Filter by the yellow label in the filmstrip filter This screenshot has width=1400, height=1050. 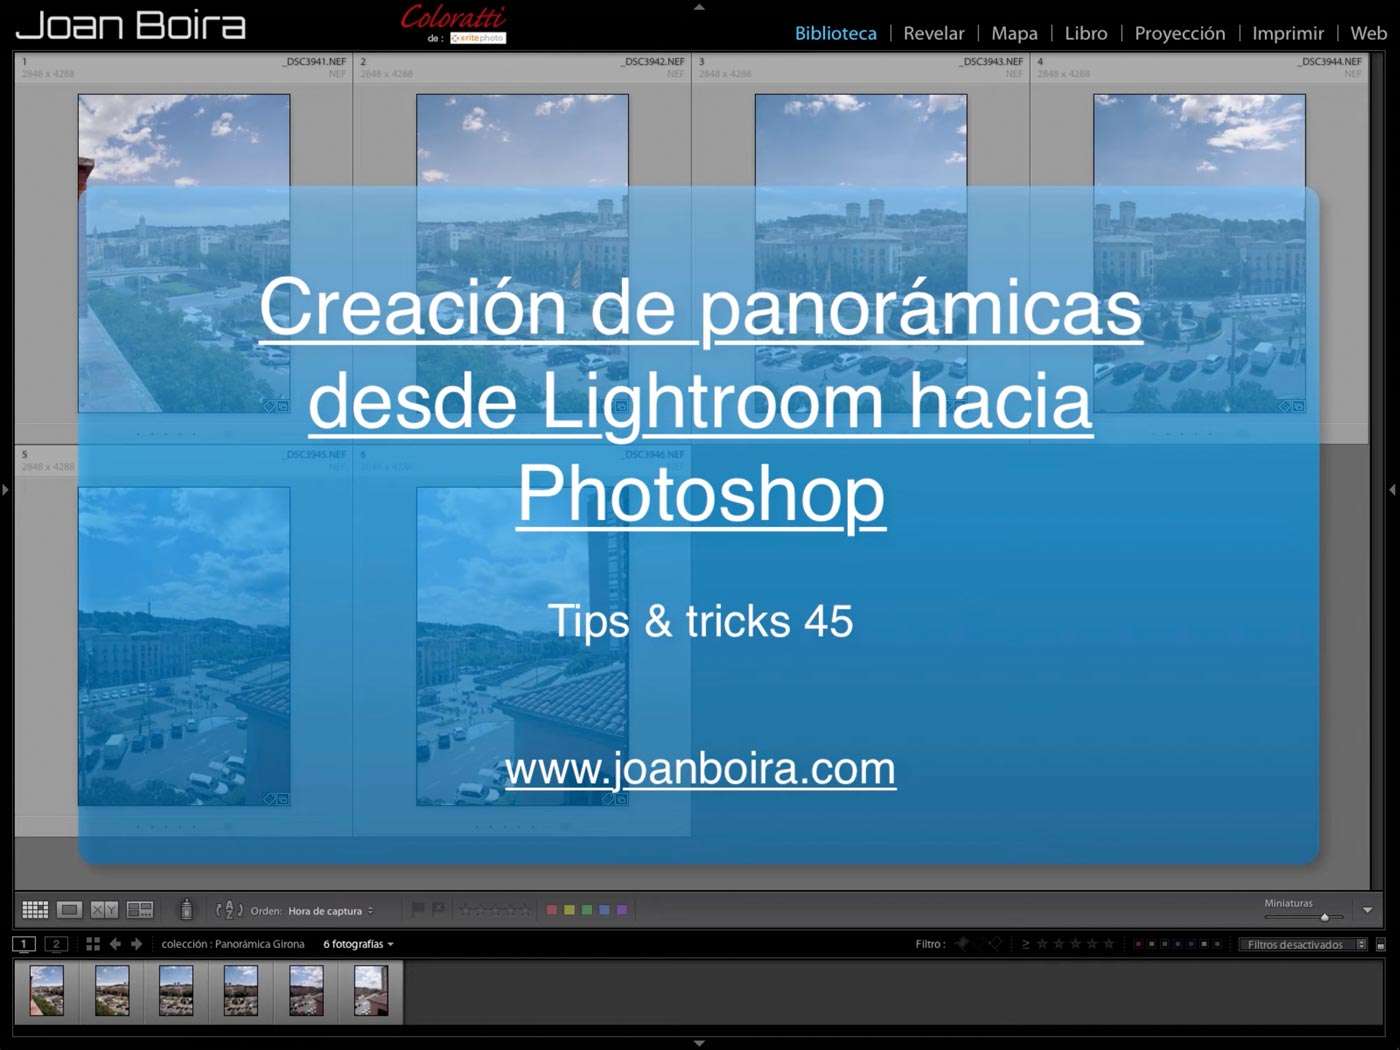pyautogui.click(x=1151, y=944)
